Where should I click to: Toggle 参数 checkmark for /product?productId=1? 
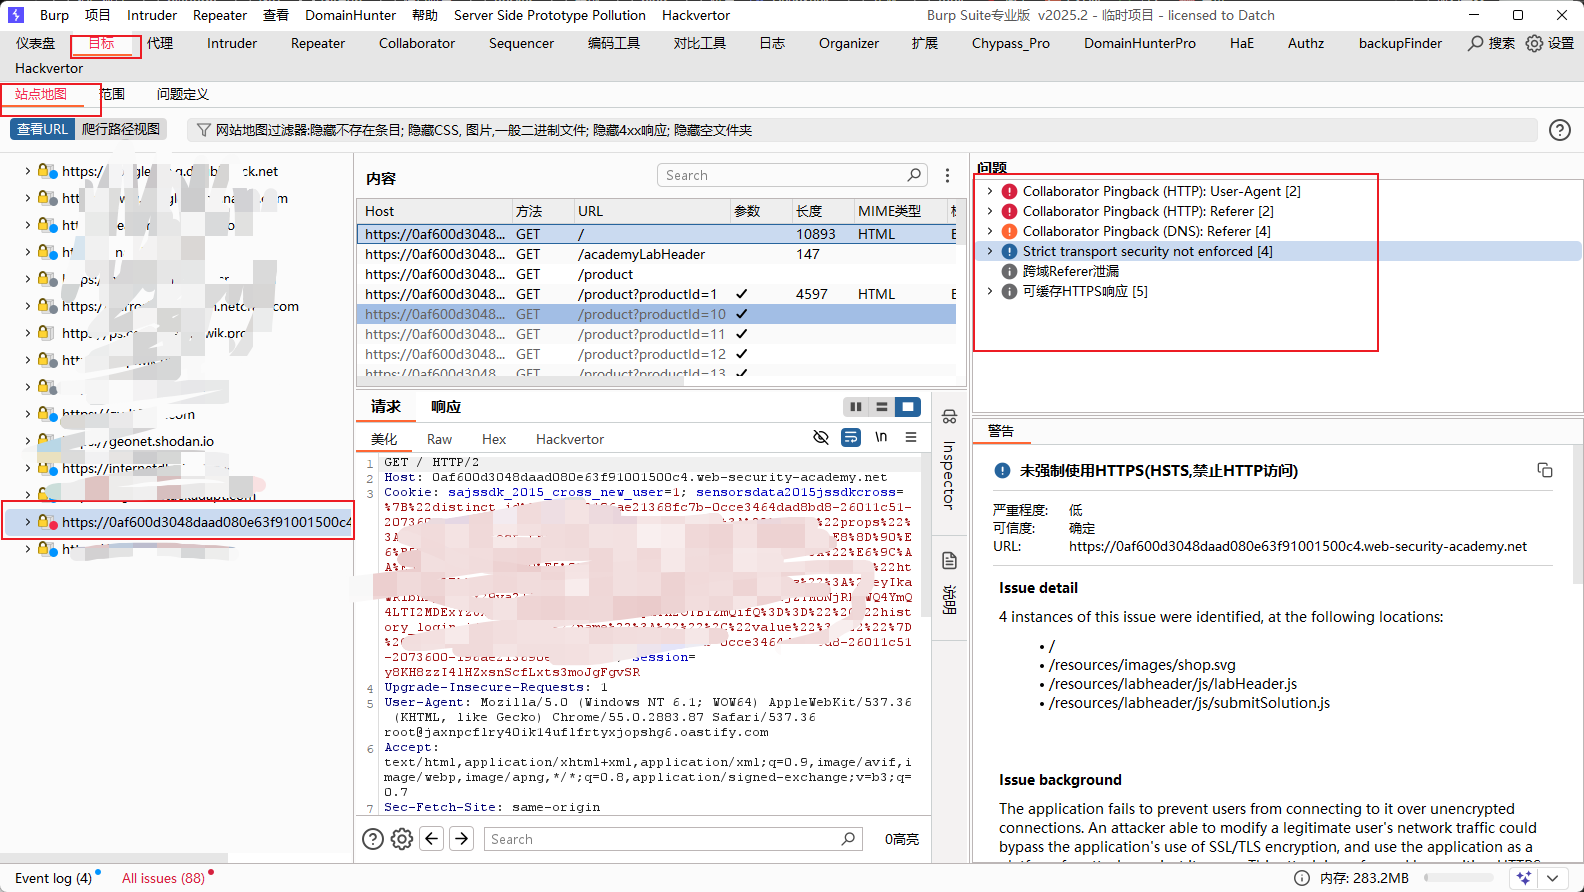pos(741,294)
